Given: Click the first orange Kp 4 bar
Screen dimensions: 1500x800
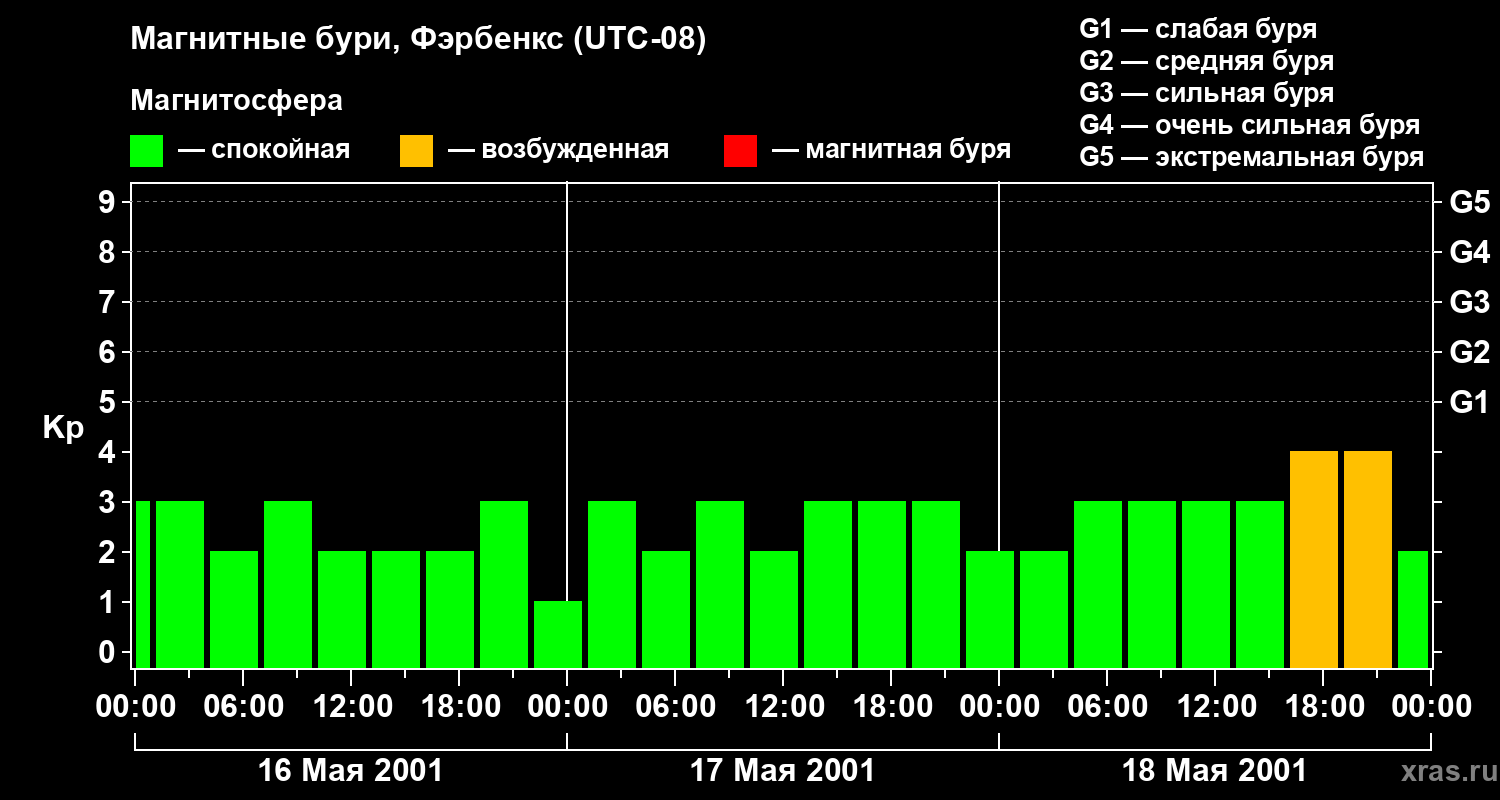Looking at the screenshot, I should point(1314,560).
